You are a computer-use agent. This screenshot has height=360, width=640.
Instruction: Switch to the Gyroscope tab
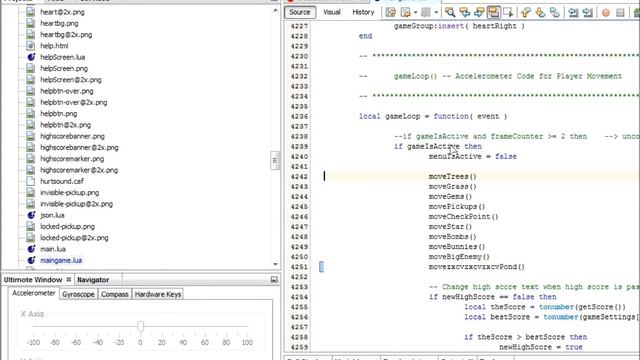click(x=78, y=294)
